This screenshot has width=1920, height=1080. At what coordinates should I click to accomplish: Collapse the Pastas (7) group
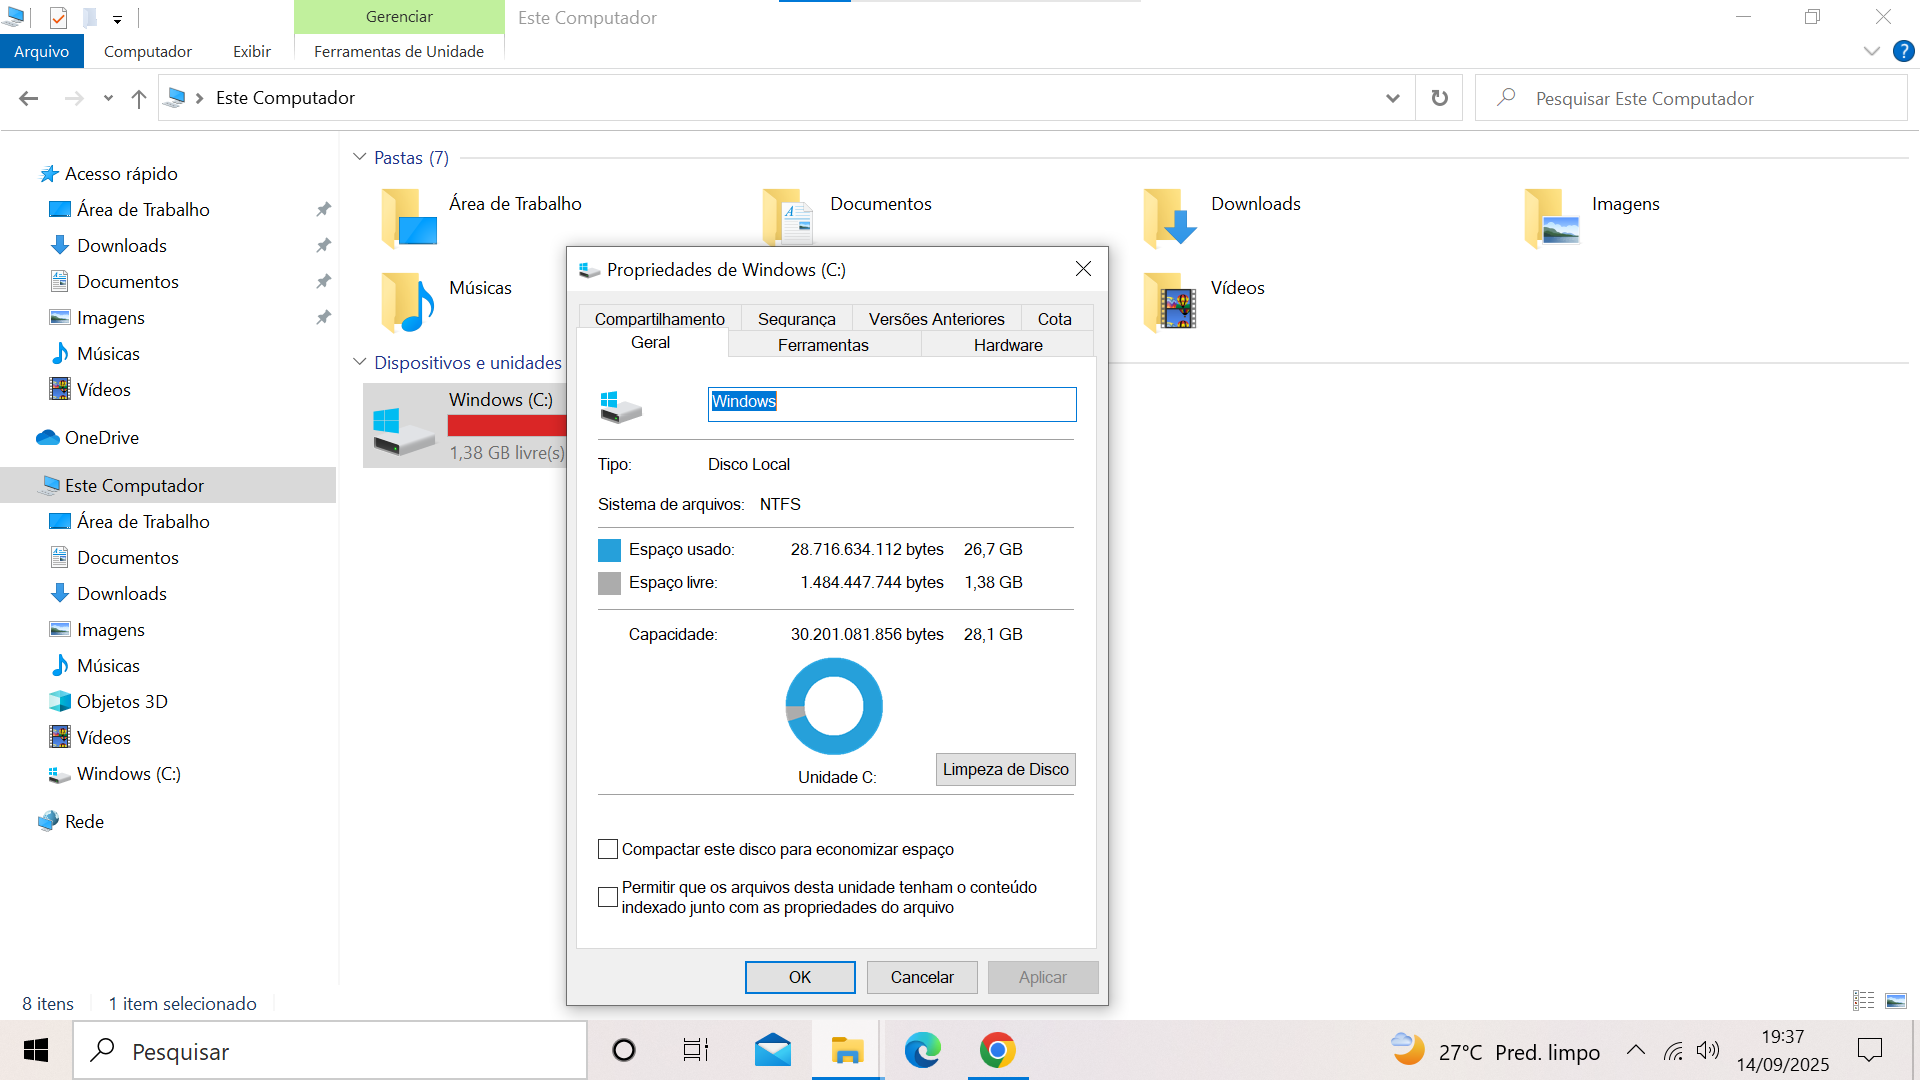(x=359, y=157)
